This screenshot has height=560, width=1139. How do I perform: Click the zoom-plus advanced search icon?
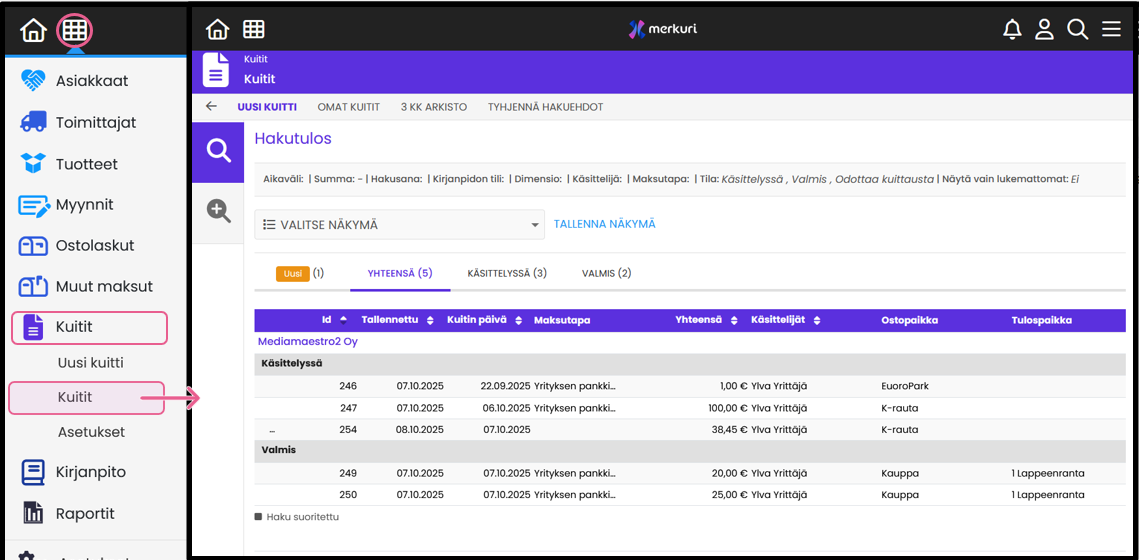218,211
